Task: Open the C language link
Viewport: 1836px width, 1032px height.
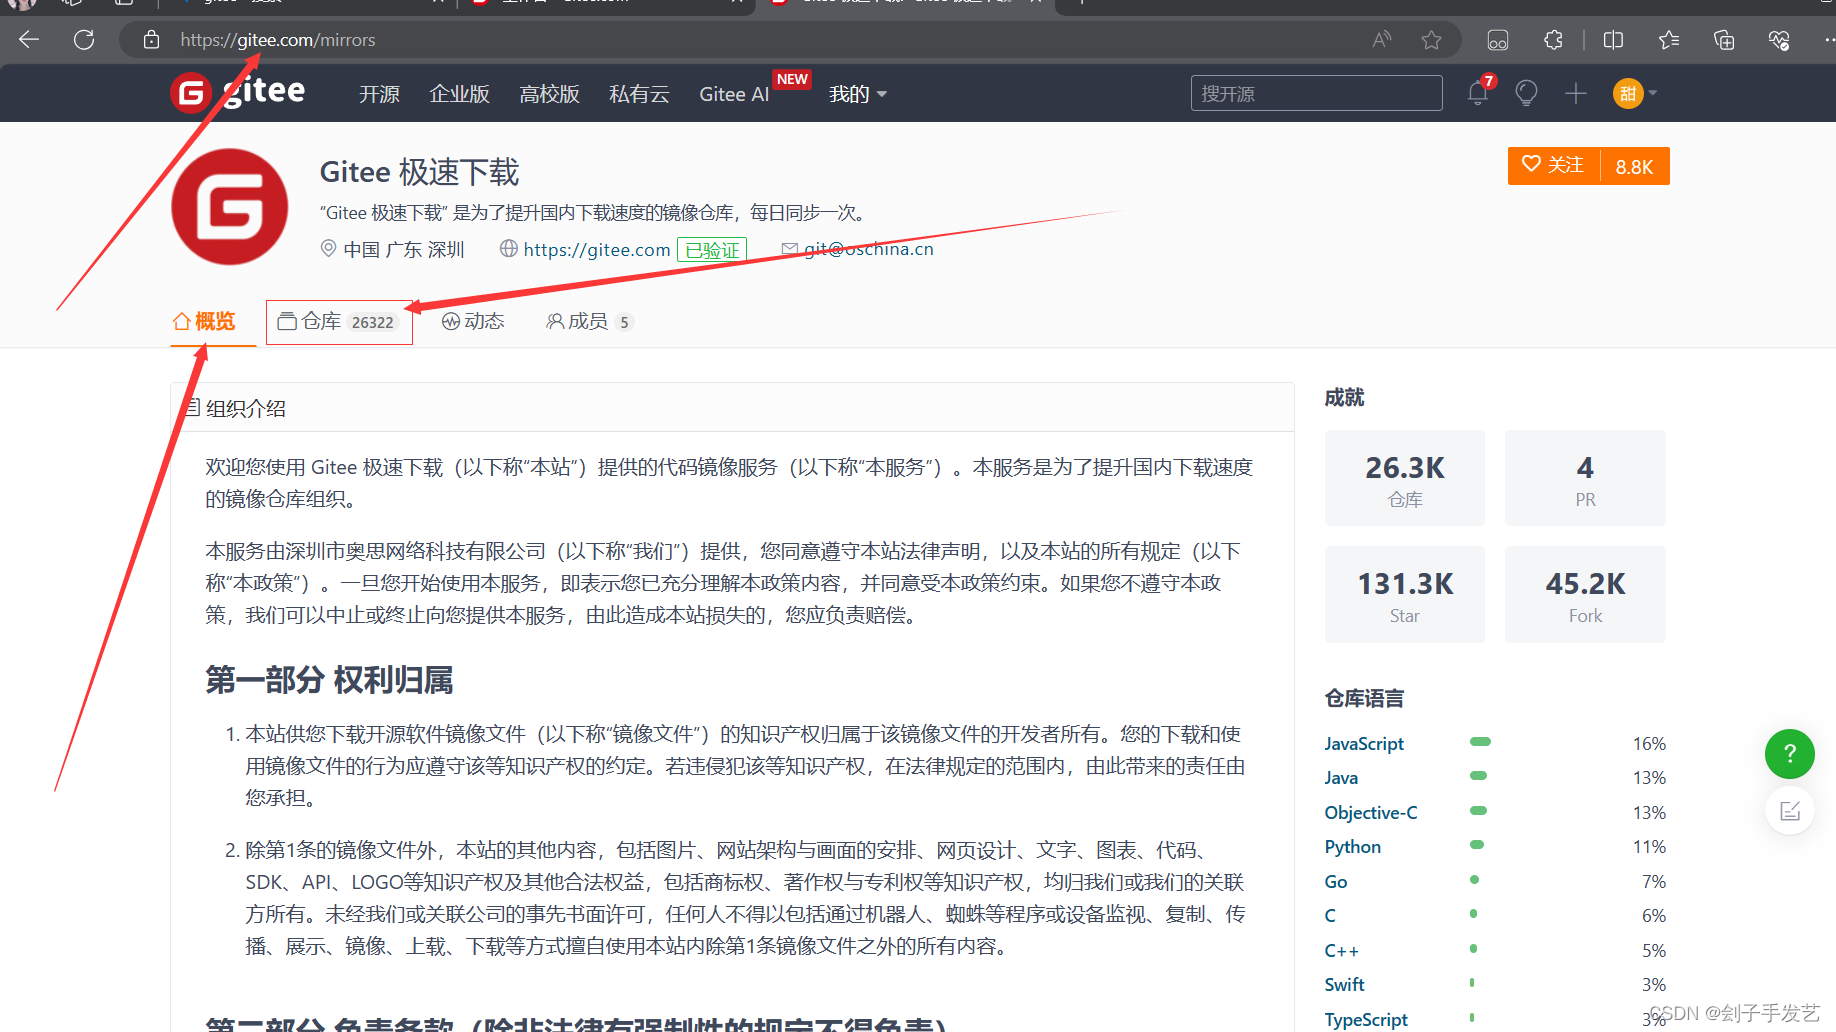Action: click(x=1330, y=916)
